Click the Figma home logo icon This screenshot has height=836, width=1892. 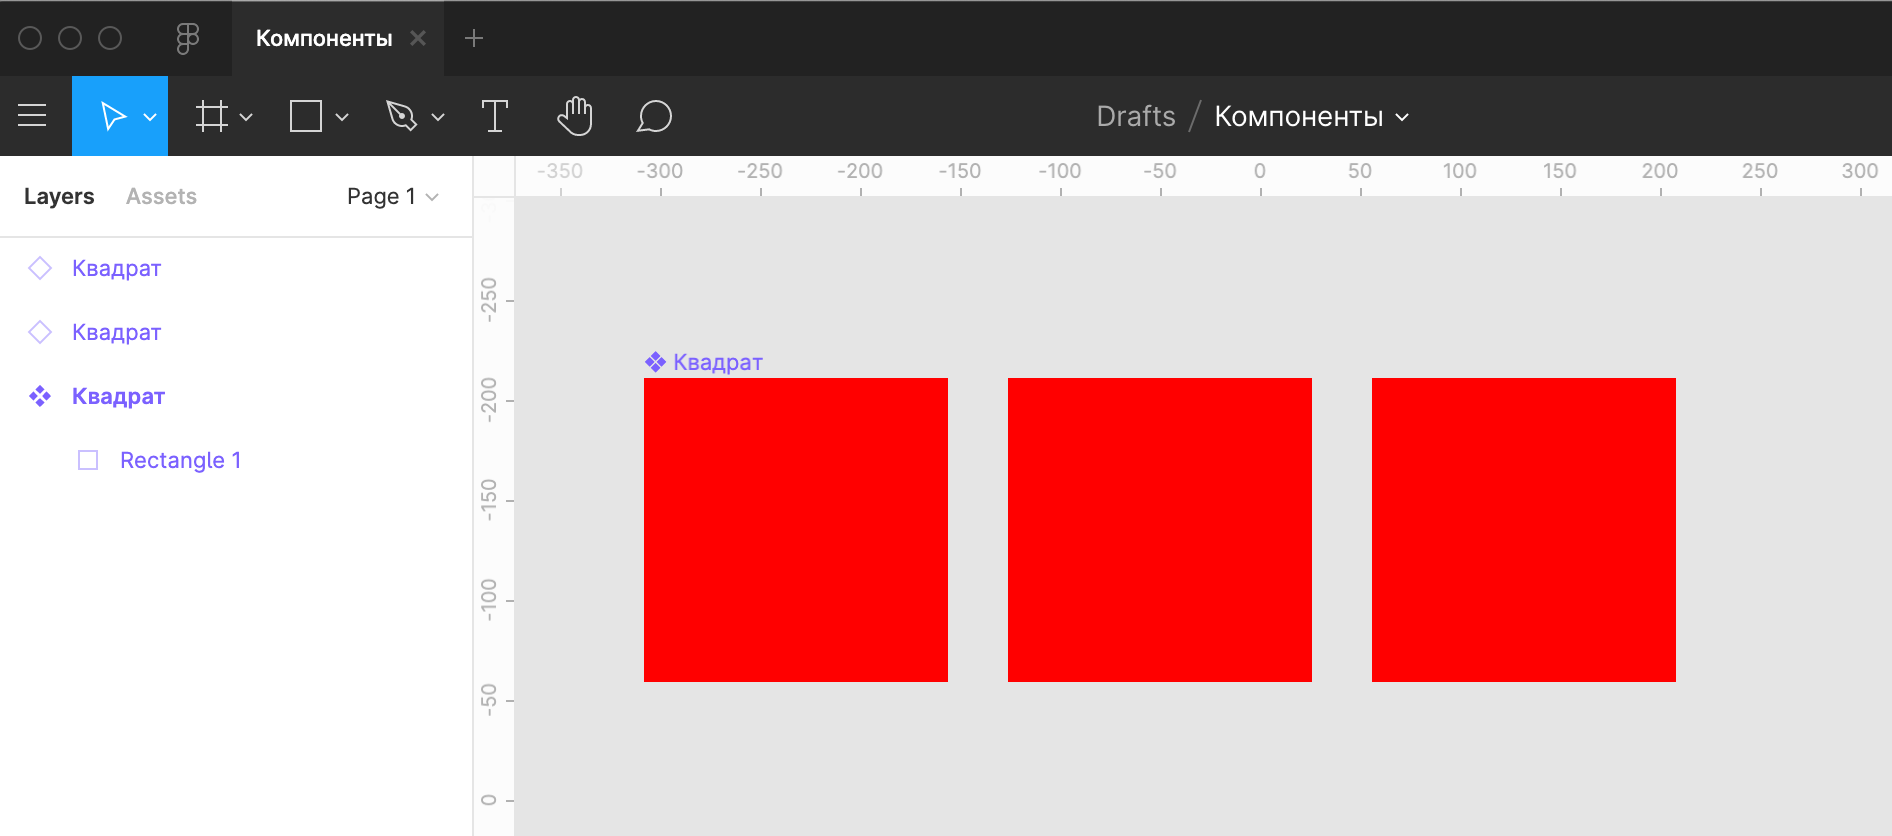(187, 38)
